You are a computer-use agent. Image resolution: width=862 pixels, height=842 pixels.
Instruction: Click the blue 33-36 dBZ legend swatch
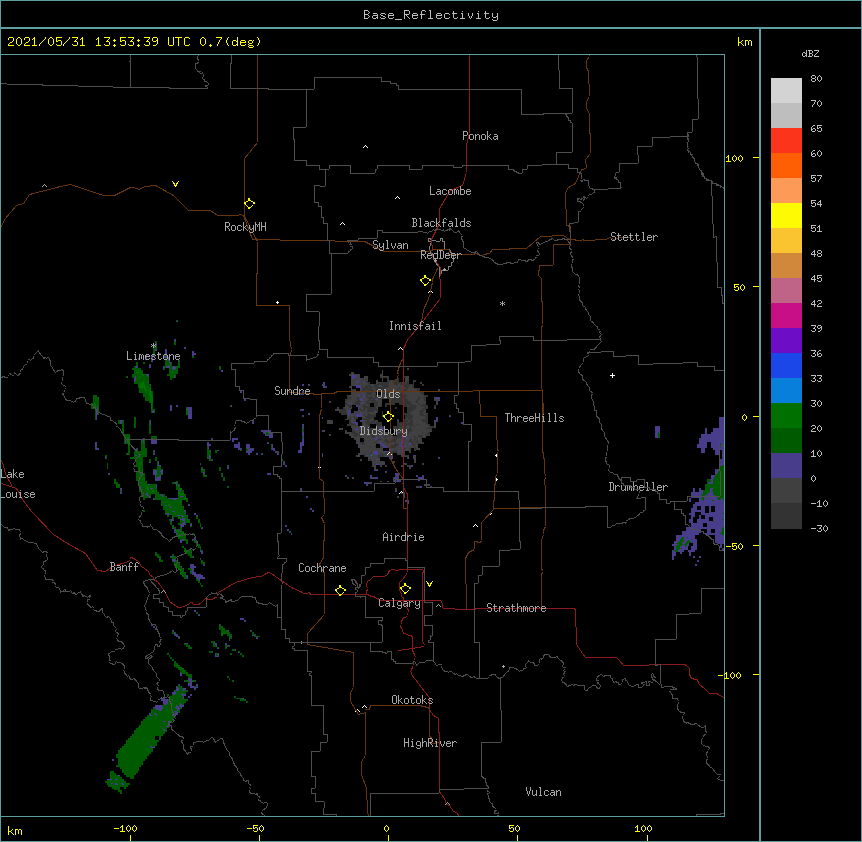point(786,365)
